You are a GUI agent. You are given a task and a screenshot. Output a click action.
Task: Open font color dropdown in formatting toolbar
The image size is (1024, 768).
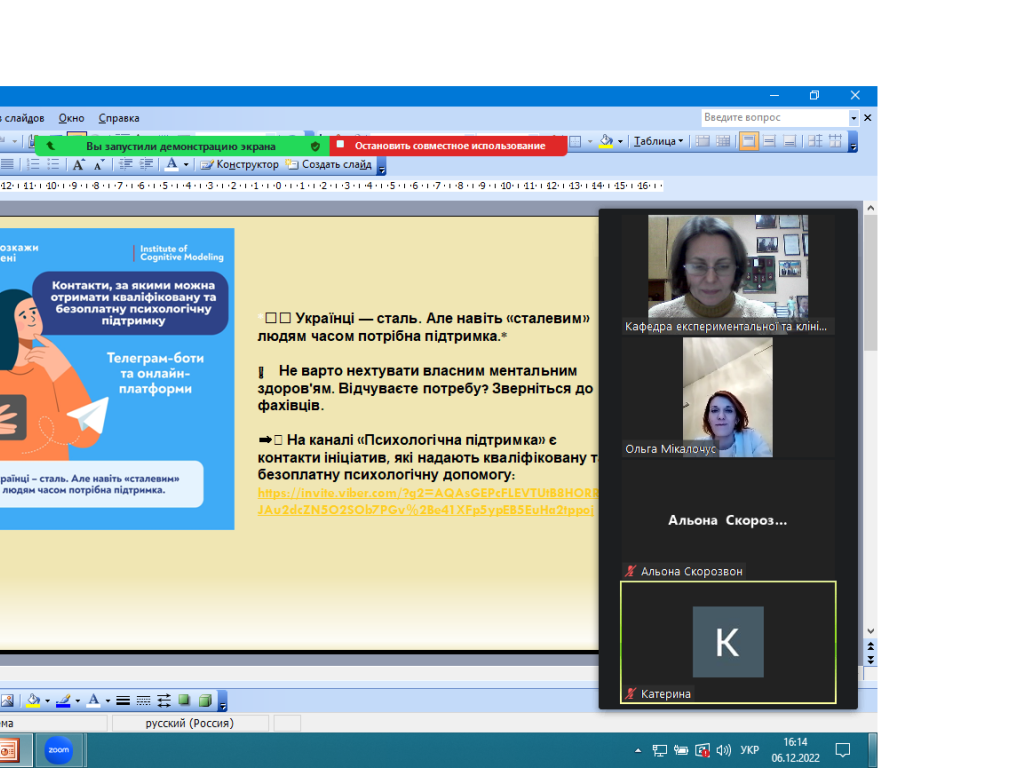tap(186, 165)
